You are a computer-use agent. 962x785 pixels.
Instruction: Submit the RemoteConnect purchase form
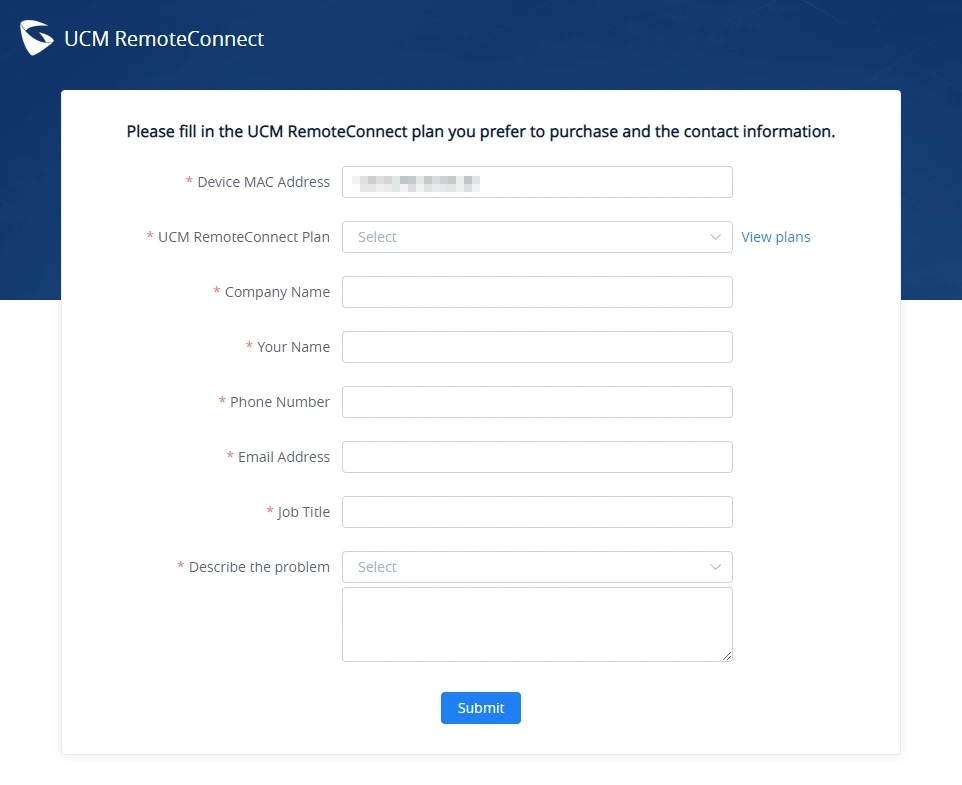tap(480, 708)
